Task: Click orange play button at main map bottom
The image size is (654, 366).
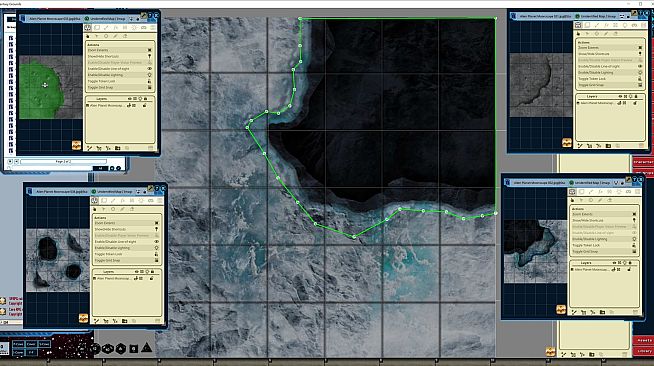Action: tap(551, 352)
